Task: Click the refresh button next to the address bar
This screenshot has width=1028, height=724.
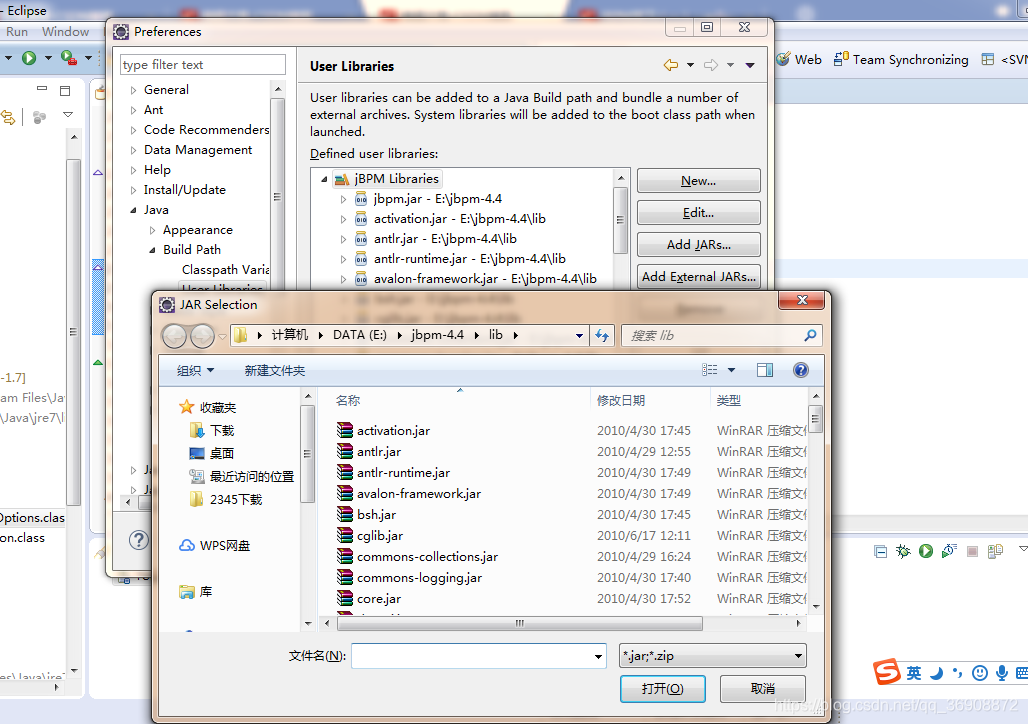Action: (x=602, y=336)
